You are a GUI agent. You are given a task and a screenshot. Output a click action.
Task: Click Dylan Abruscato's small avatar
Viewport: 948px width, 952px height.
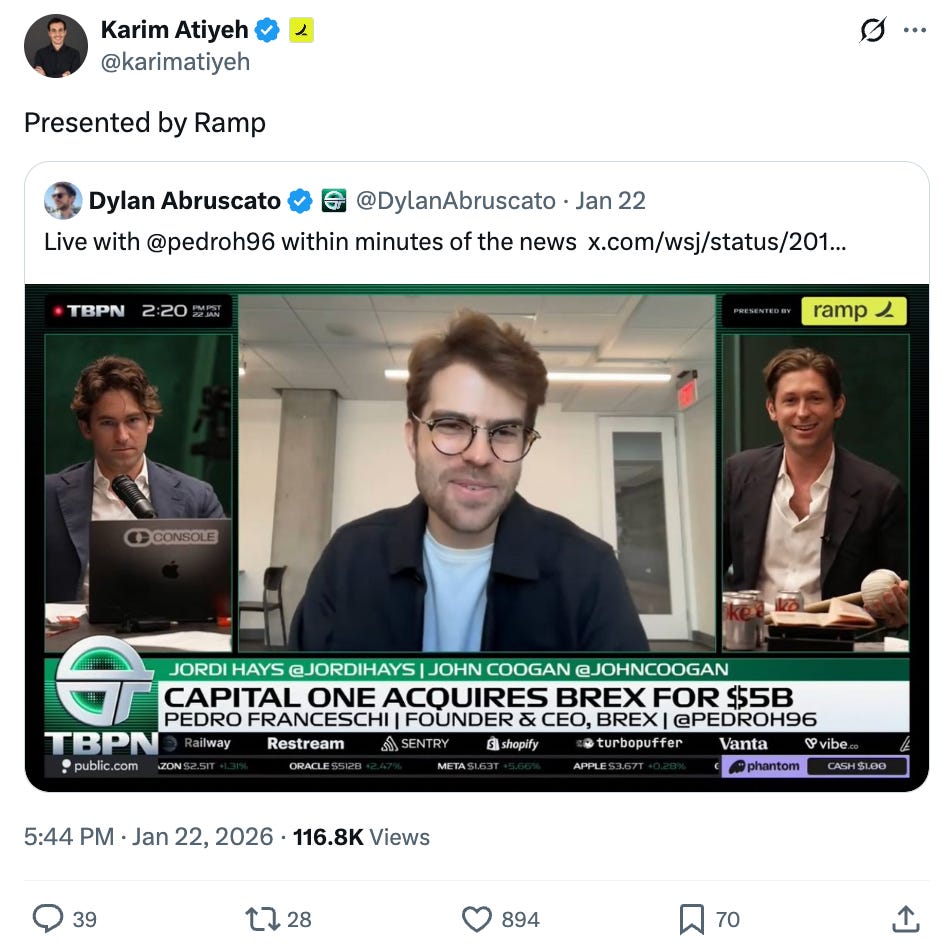[x=63, y=200]
